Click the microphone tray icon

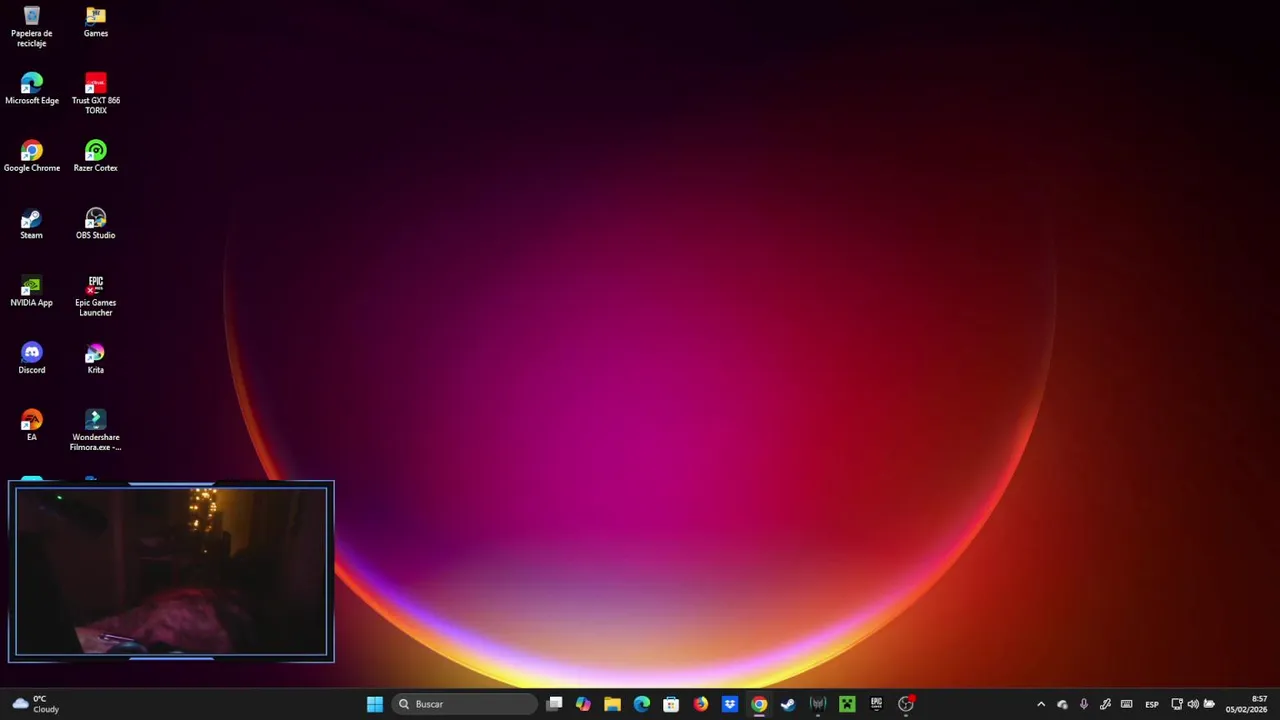tap(1084, 704)
